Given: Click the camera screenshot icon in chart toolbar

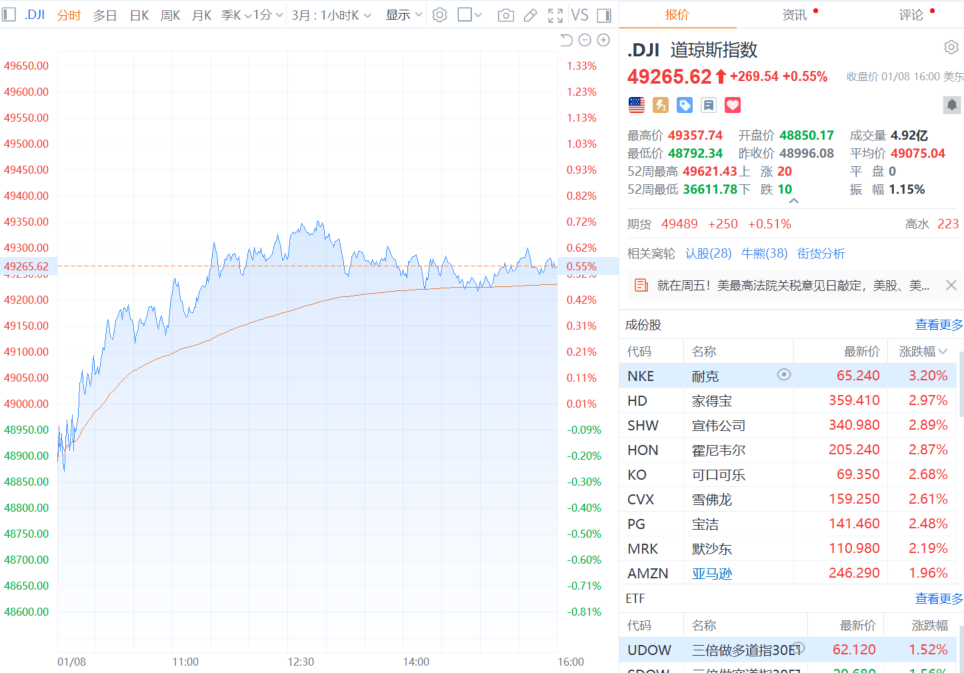Looking at the screenshot, I should click(x=506, y=15).
